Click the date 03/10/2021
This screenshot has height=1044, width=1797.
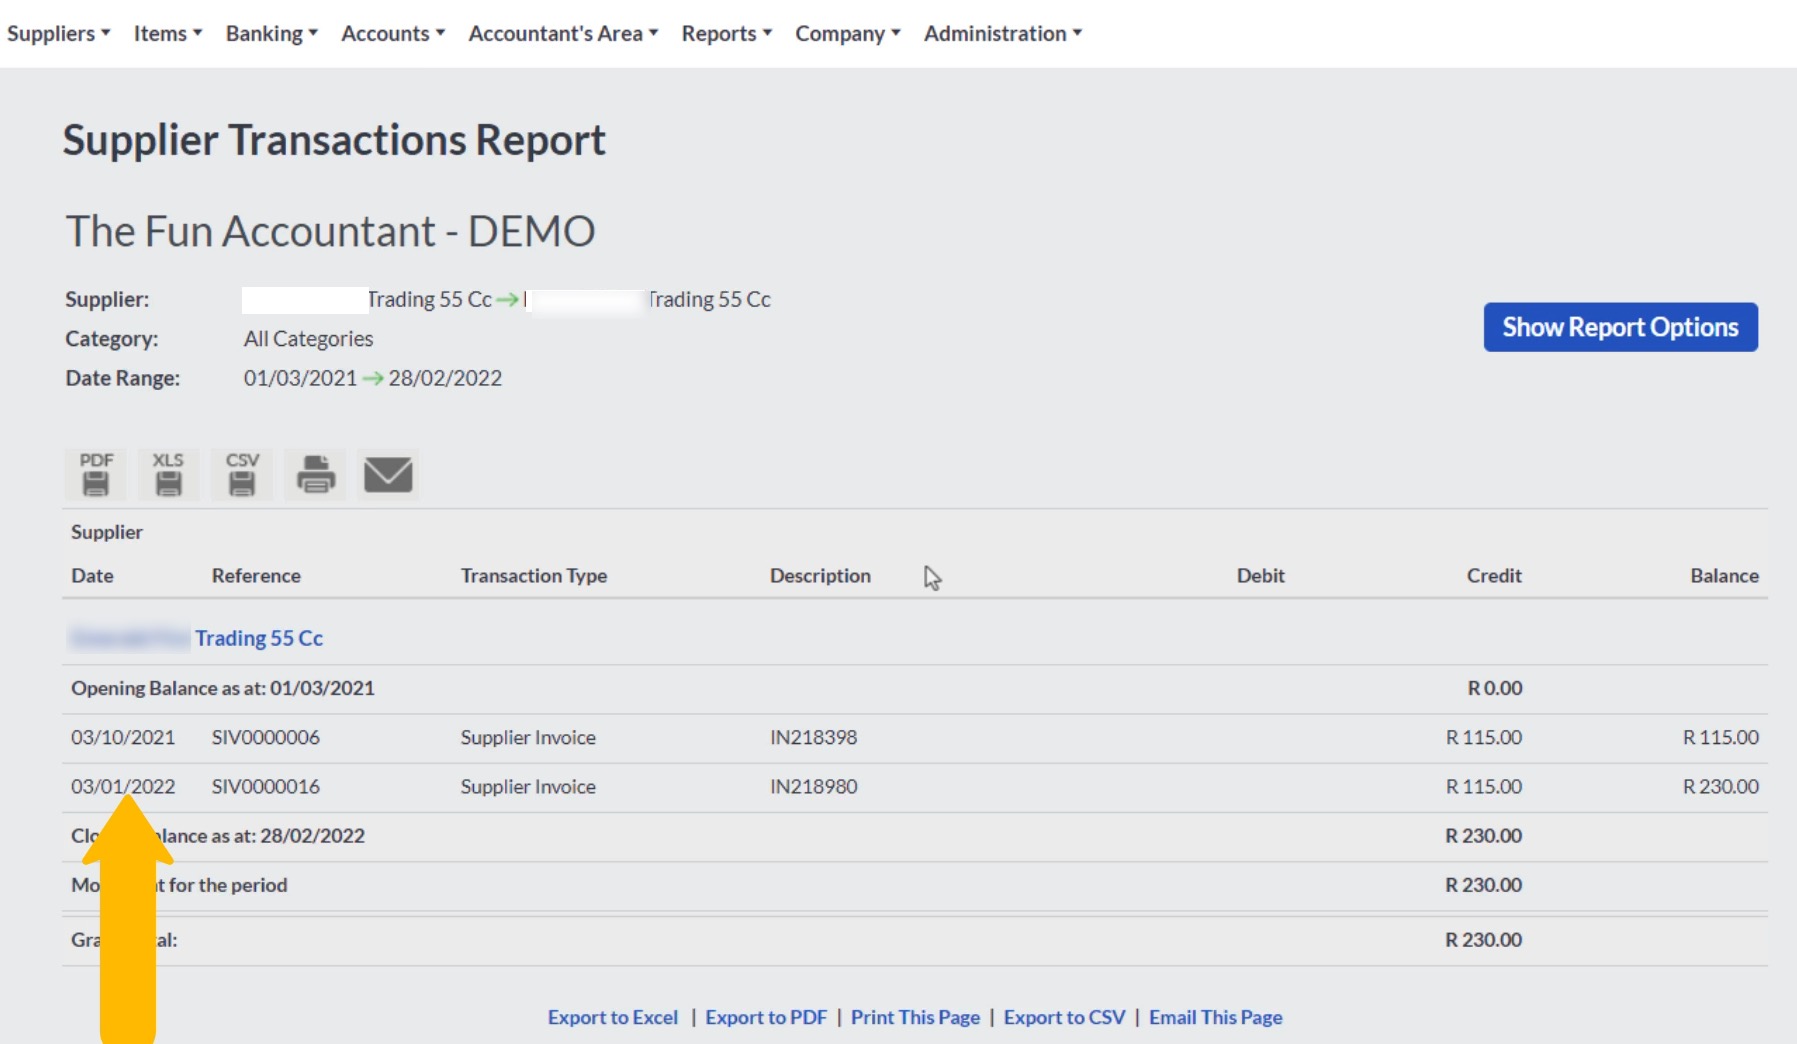point(123,737)
